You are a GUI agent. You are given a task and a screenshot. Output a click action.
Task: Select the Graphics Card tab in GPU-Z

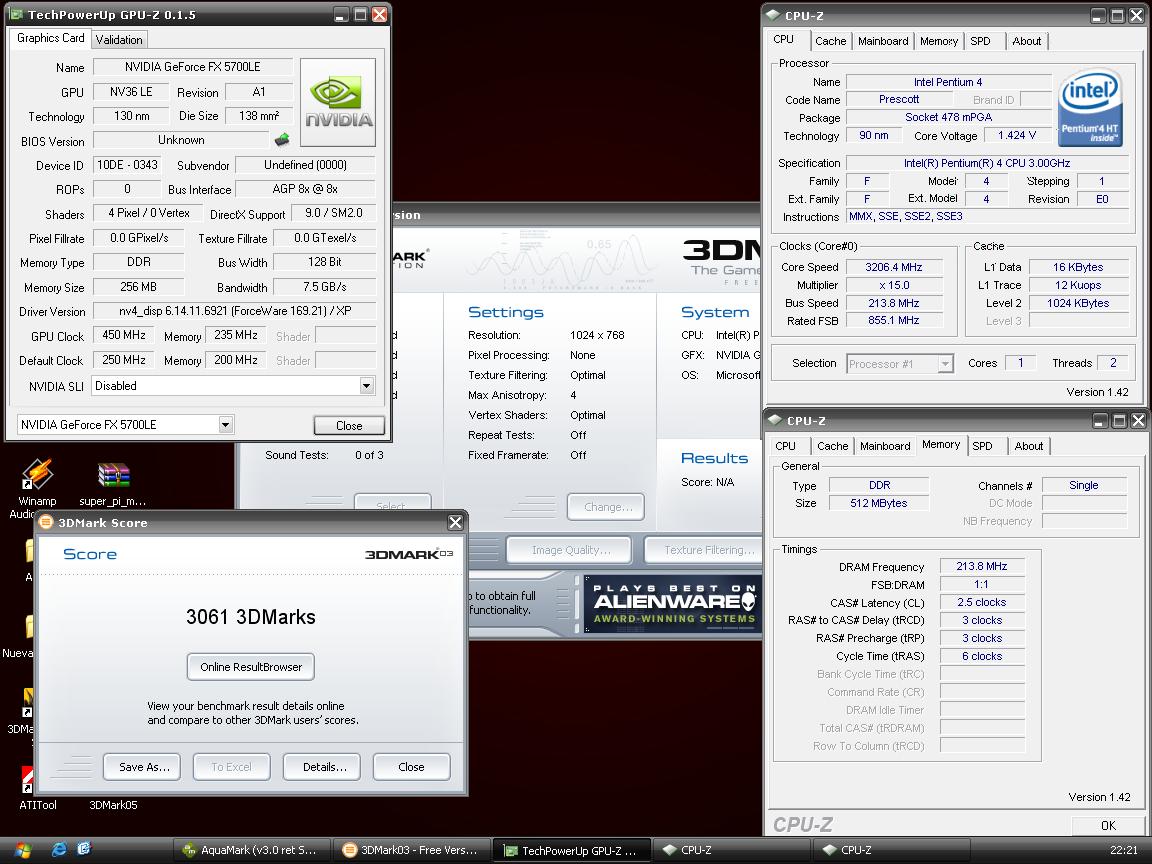(51, 38)
